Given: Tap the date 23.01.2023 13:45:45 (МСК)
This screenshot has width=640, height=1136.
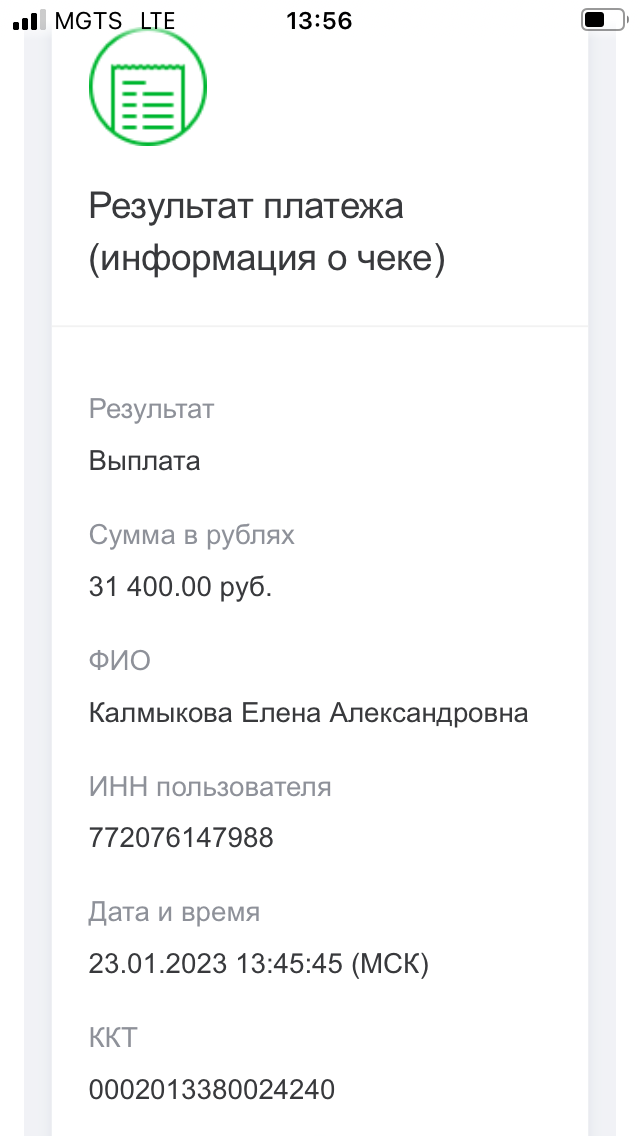Looking at the screenshot, I should tap(259, 964).
